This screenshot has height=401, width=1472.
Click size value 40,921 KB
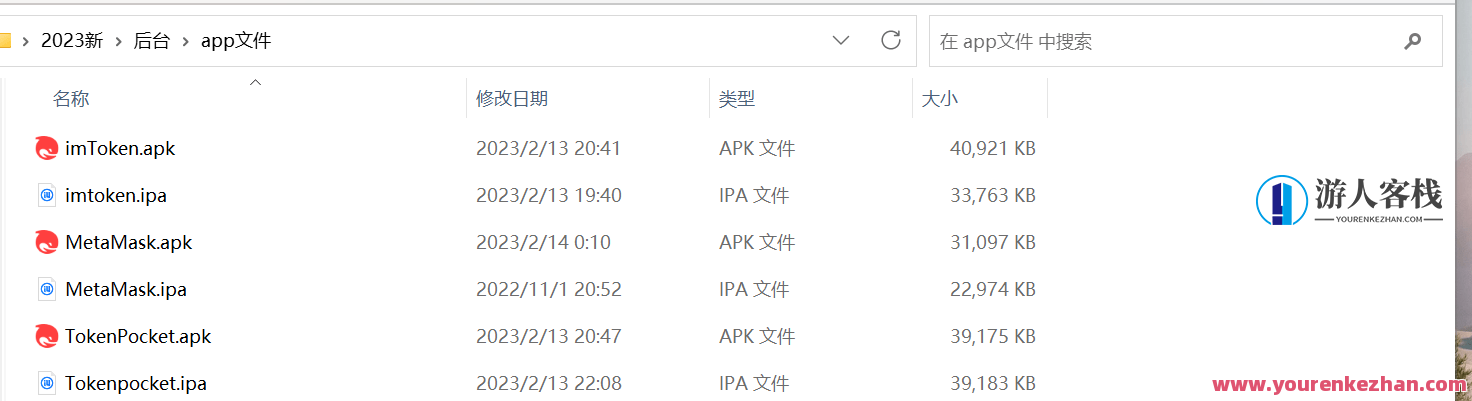click(992, 148)
